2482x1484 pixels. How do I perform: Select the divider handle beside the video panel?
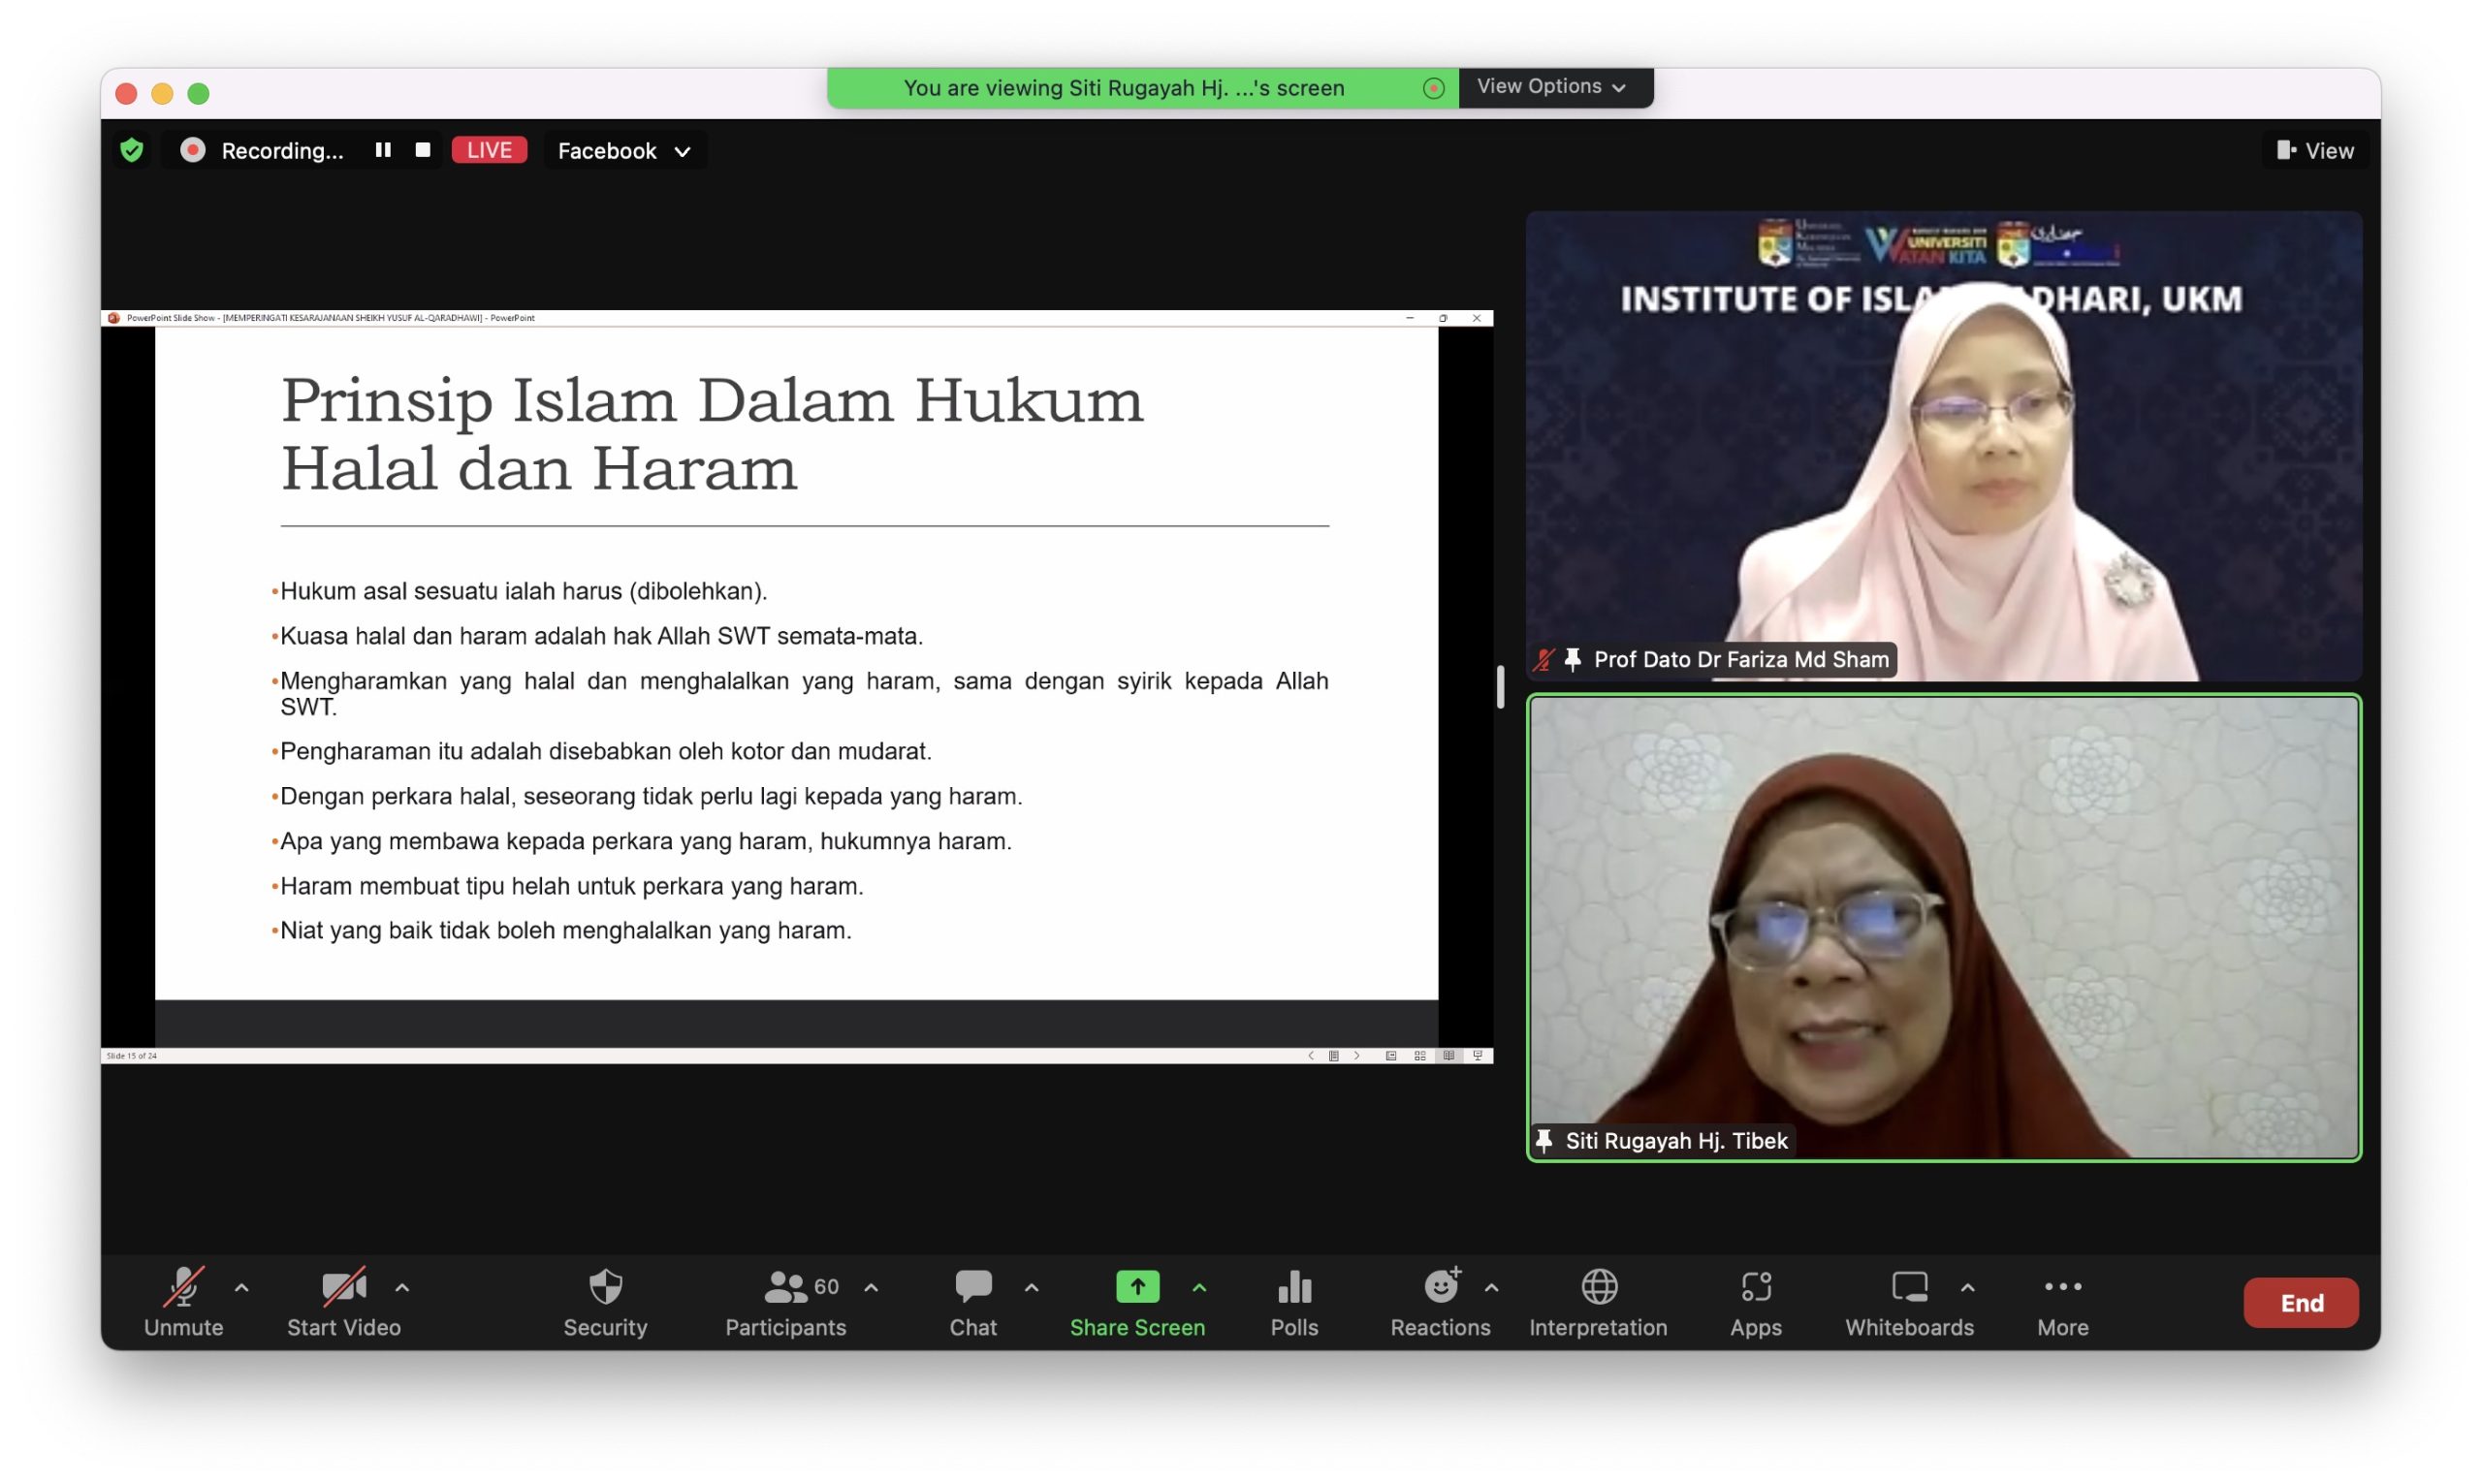pyautogui.click(x=1500, y=686)
